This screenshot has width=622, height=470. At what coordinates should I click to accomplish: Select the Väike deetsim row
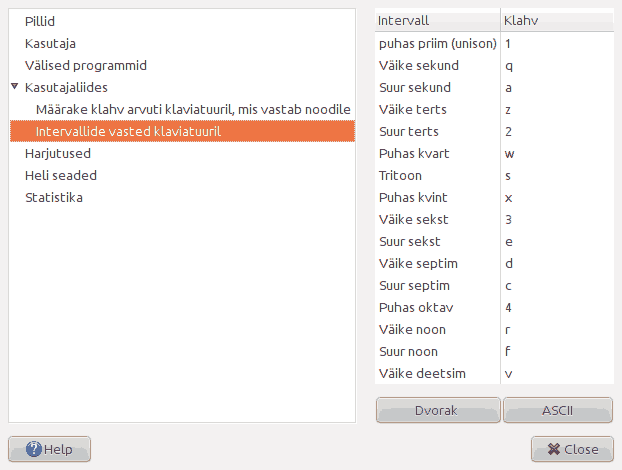[494, 373]
